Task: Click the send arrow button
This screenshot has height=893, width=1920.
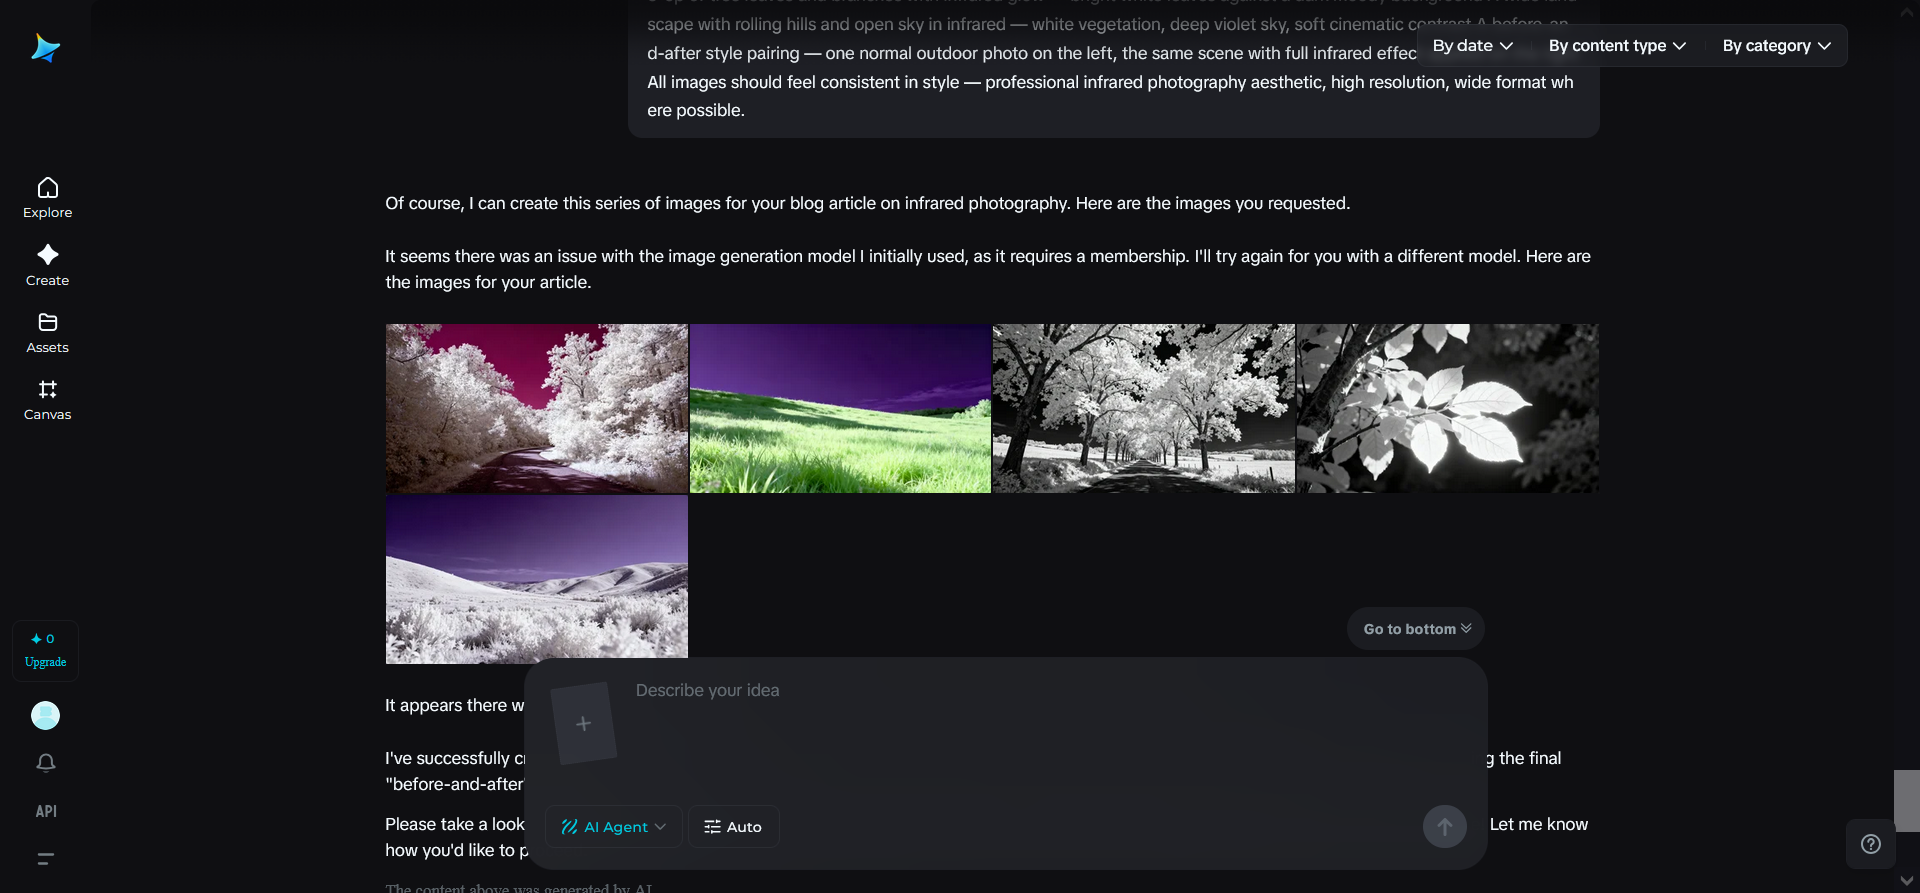Action: [1444, 827]
